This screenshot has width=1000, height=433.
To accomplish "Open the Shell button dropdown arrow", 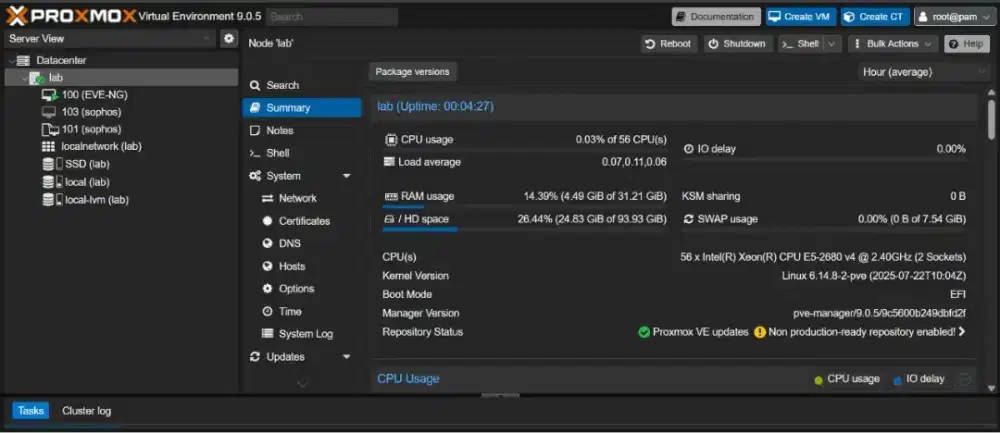I will (x=832, y=44).
